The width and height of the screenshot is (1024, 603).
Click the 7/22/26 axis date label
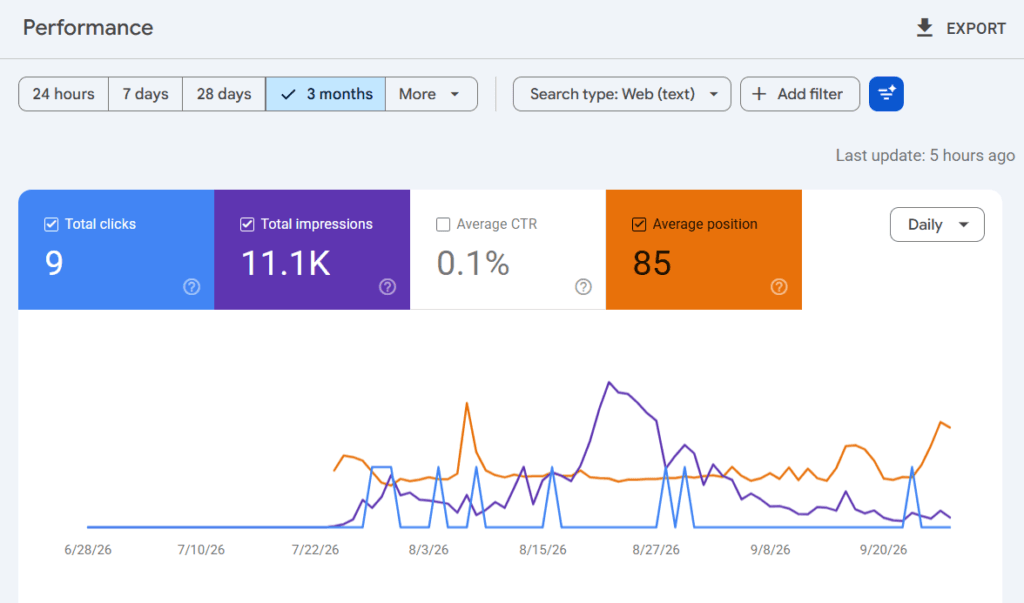tap(315, 550)
